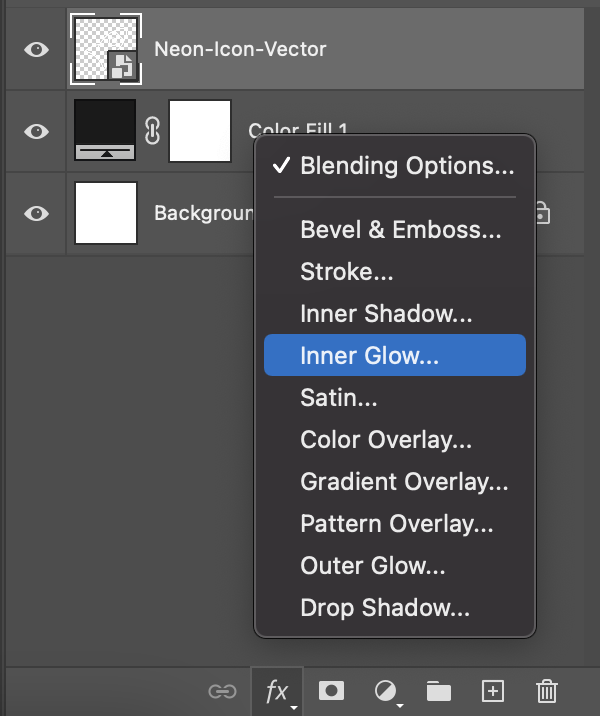The image size is (600, 716).
Task: Click the fx layer style button
Action: 277,691
